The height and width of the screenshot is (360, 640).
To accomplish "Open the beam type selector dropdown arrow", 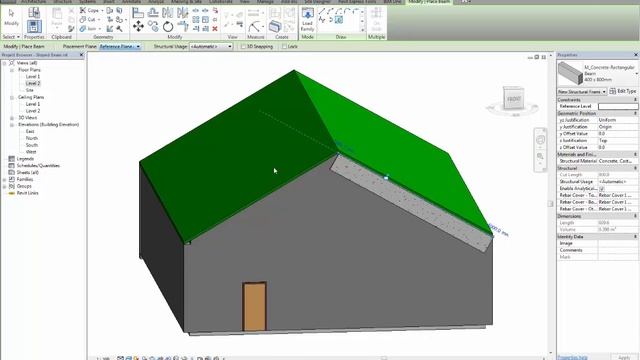I will (636, 73).
